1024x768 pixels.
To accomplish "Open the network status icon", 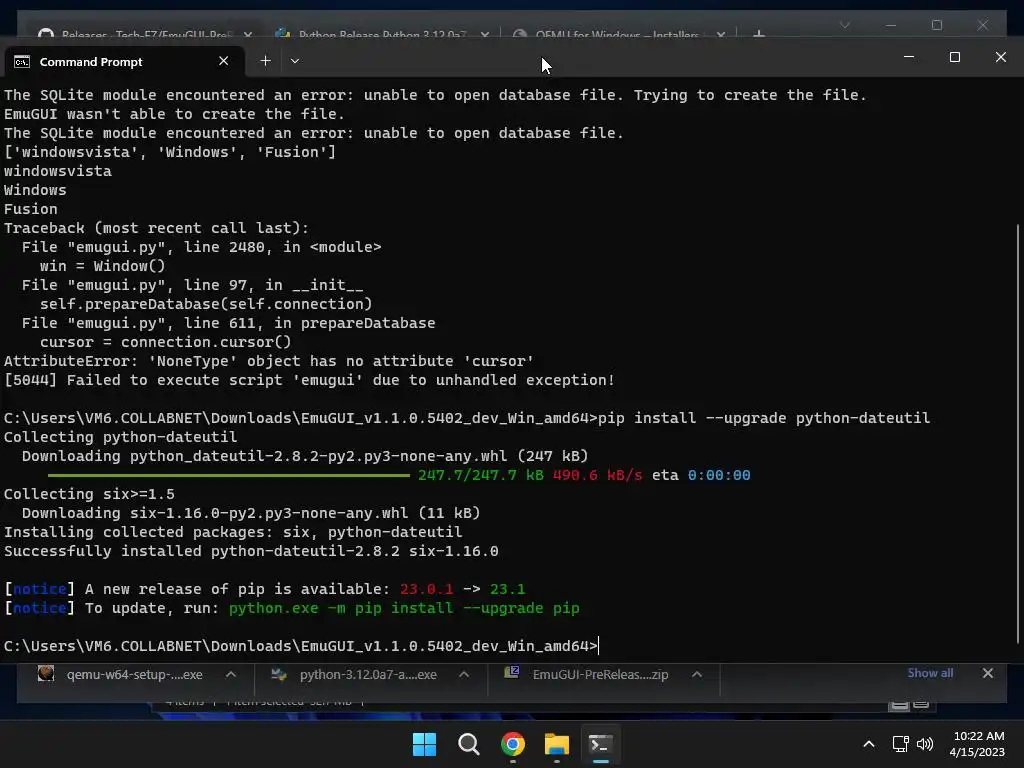I will [901, 744].
